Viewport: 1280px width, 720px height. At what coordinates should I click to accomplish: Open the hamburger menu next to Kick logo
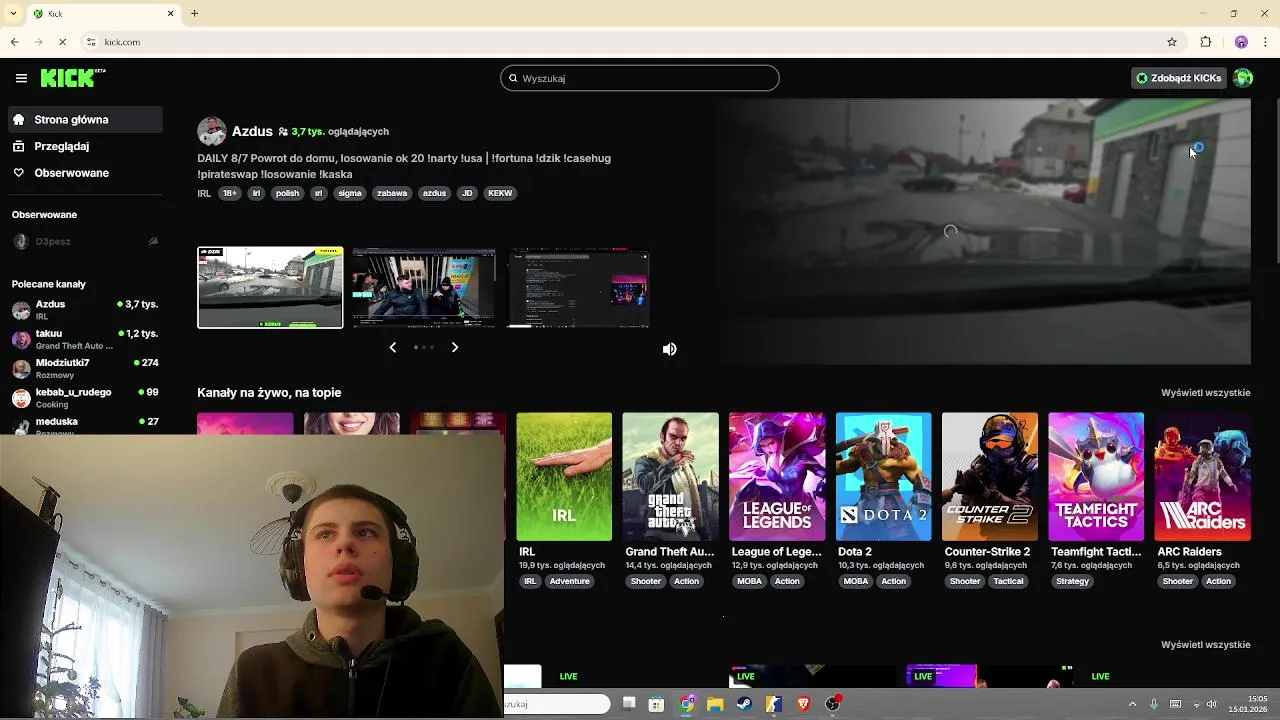point(21,78)
